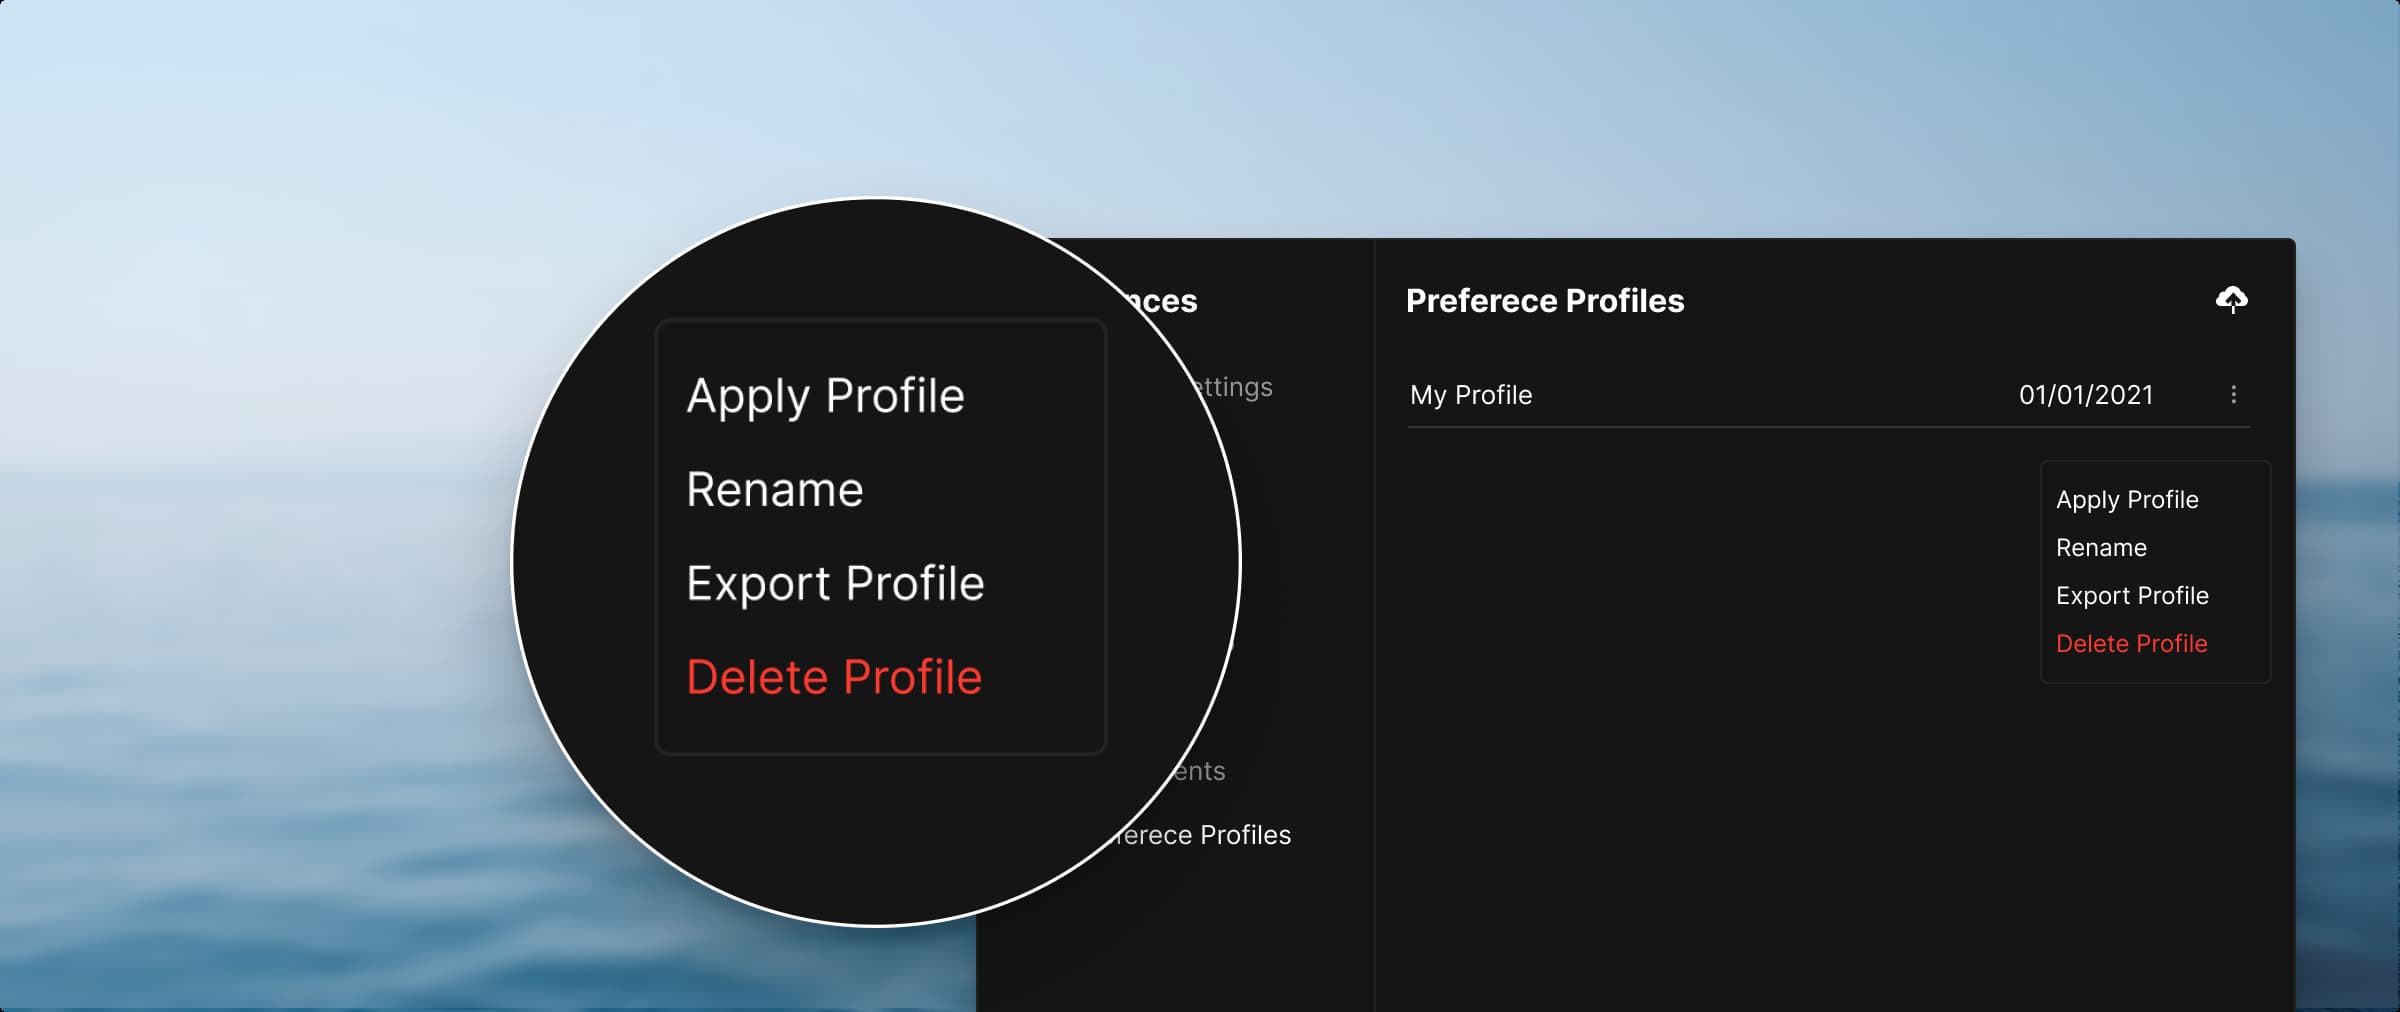Select the My Profile entry
Image resolution: width=2400 pixels, height=1012 pixels.
pos(1470,395)
